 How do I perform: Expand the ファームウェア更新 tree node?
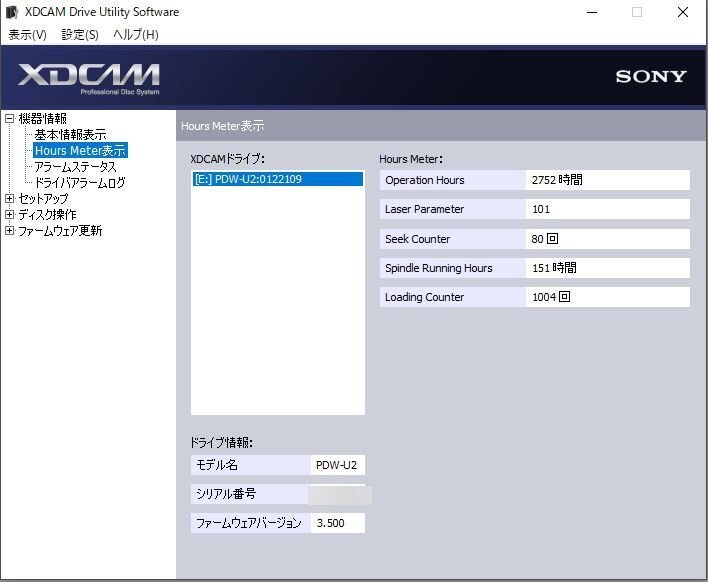tap(9, 231)
